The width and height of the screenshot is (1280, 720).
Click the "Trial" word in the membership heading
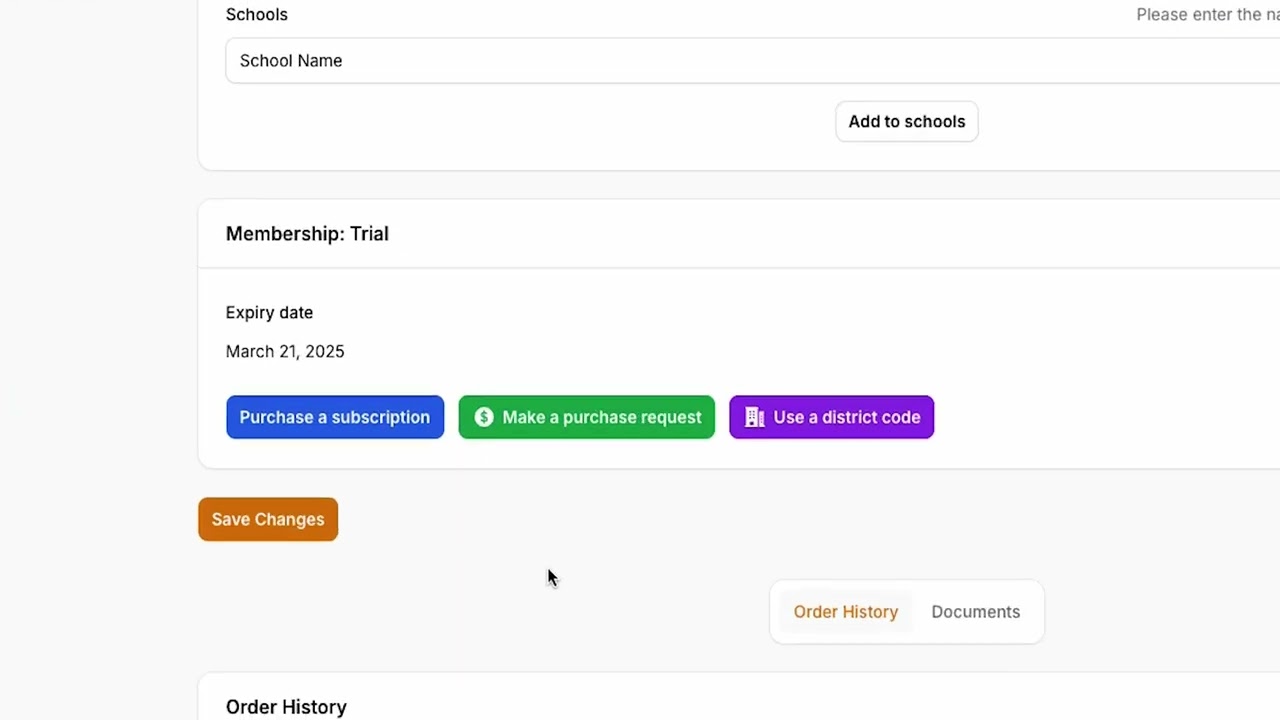369,234
